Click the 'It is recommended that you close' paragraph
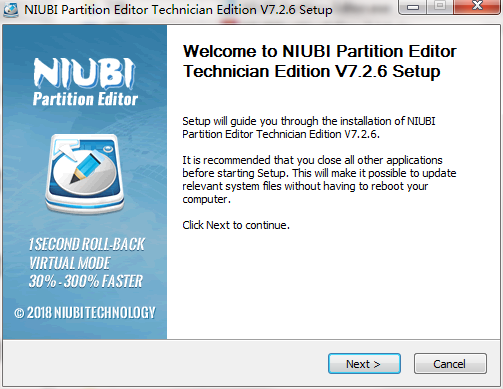The height and width of the screenshot is (389, 503). 319,180
